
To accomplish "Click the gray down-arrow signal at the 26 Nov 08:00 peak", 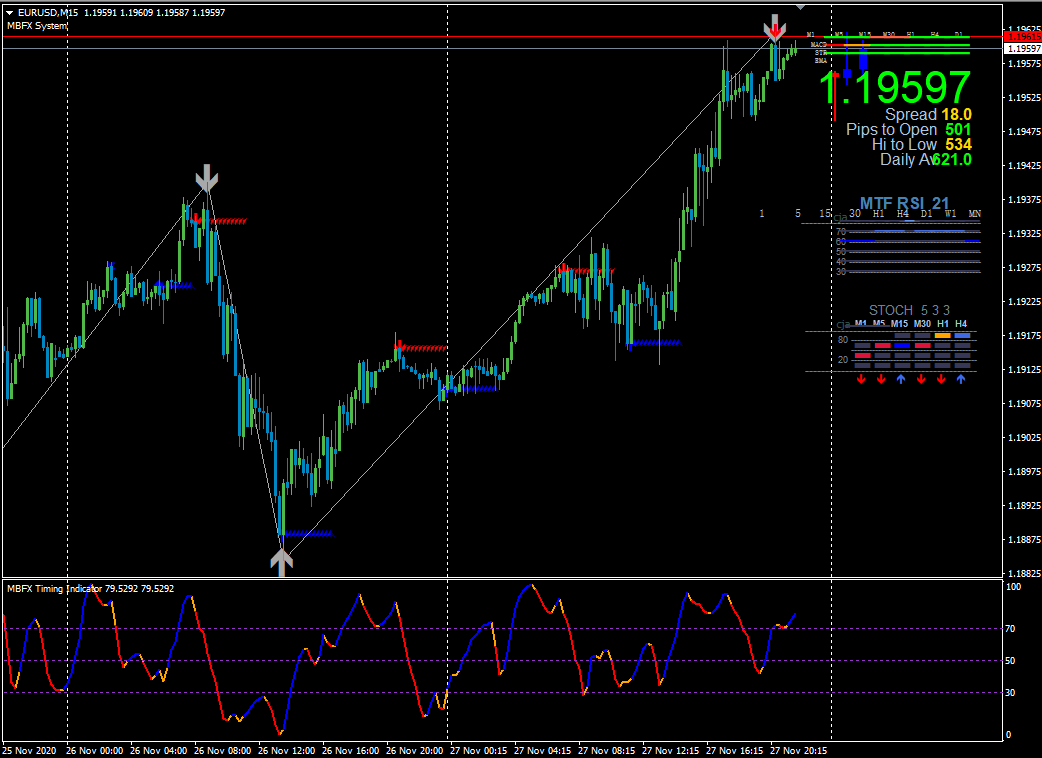I will [x=207, y=178].
